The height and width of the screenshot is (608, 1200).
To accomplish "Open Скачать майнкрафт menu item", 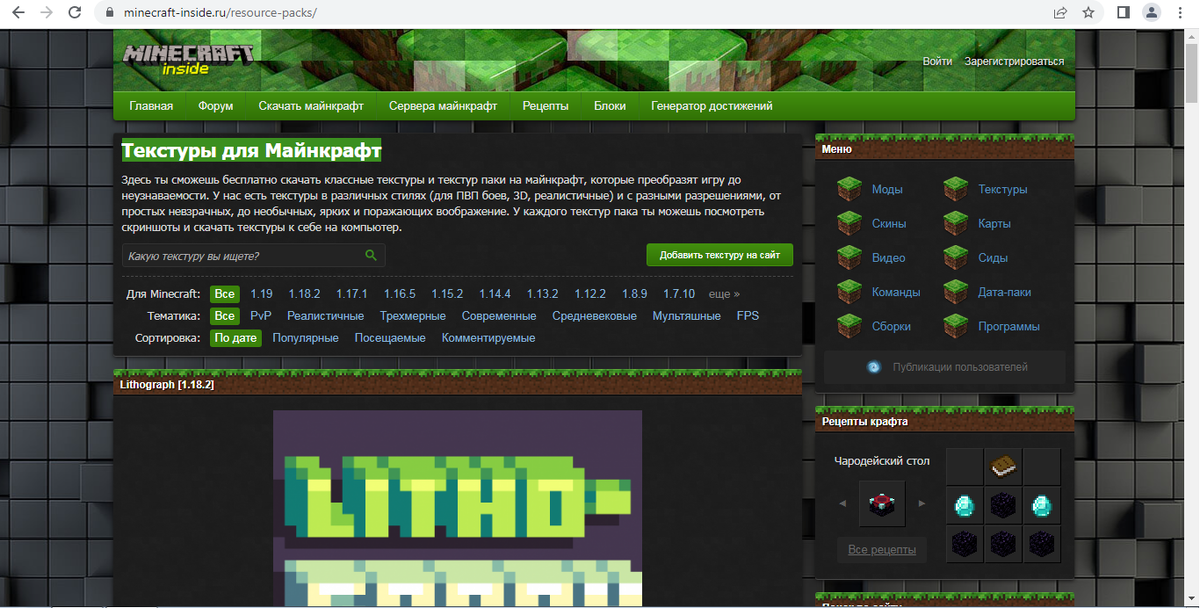I will point(311,106).
